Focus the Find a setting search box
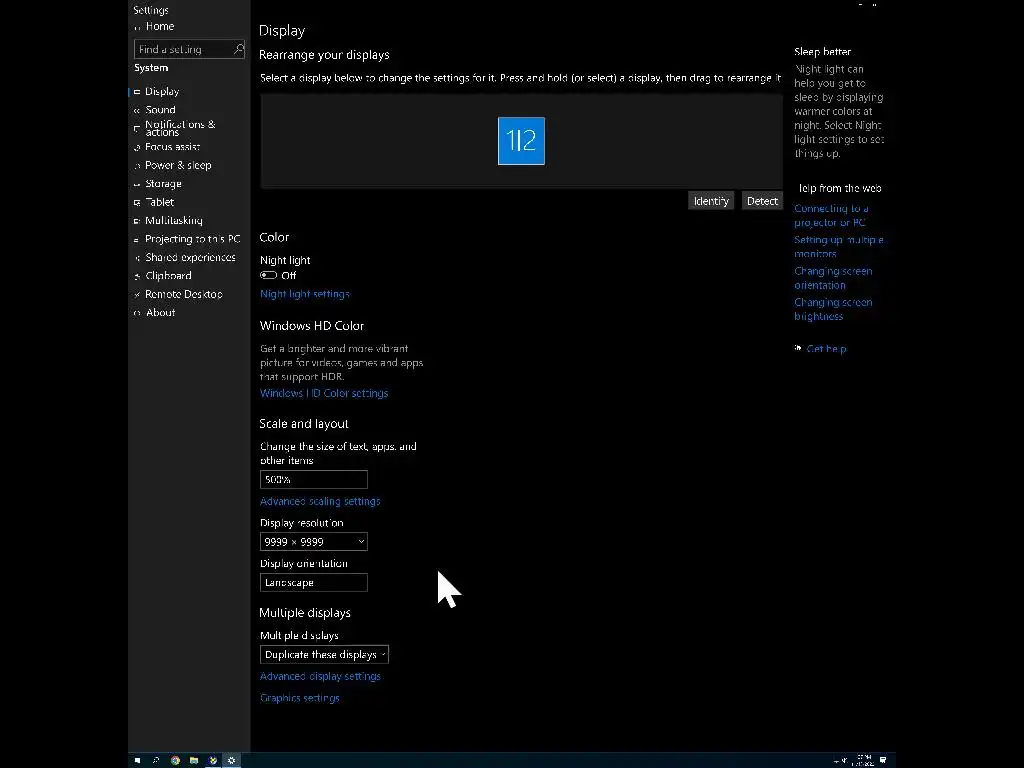The image size is (1024, 768). tap(189, 49)
